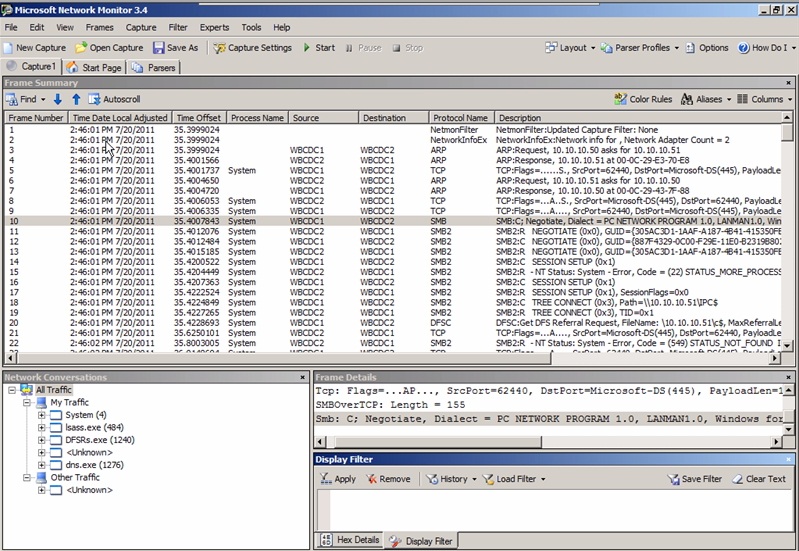The height and width of the screenshot is (551, 799).
Task: Click the Save As disk icon
Action: [159, 47]
